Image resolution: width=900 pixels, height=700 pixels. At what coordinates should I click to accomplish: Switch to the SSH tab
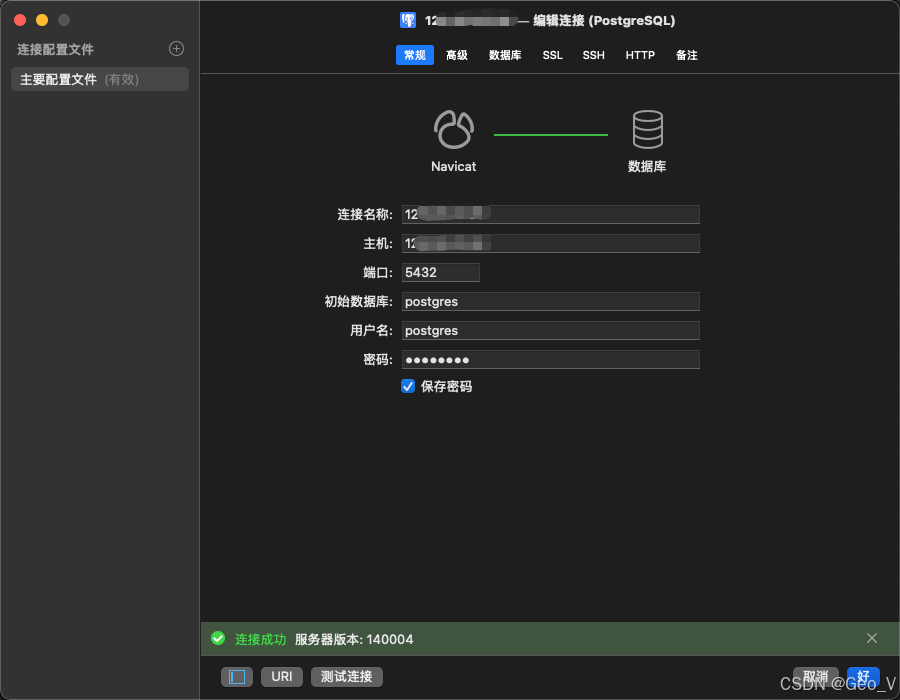click(593, 55)
